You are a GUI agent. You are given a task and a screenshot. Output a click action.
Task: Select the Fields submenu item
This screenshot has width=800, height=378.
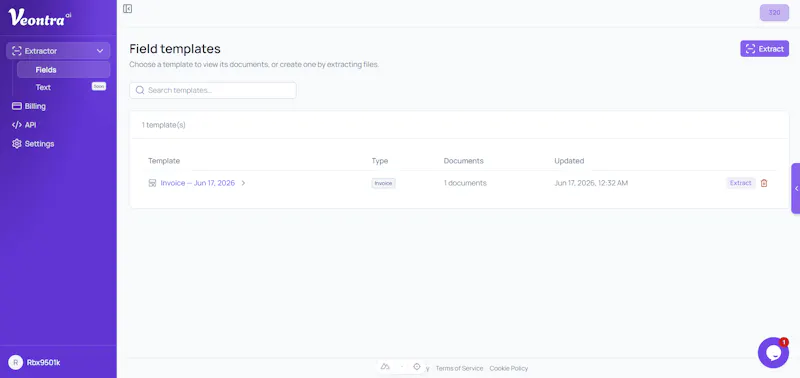63,70
